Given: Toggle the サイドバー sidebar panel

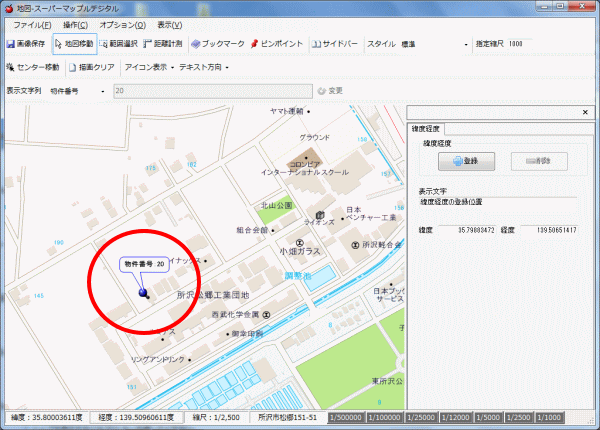Looking at the screenshot, I should [334, 45].
